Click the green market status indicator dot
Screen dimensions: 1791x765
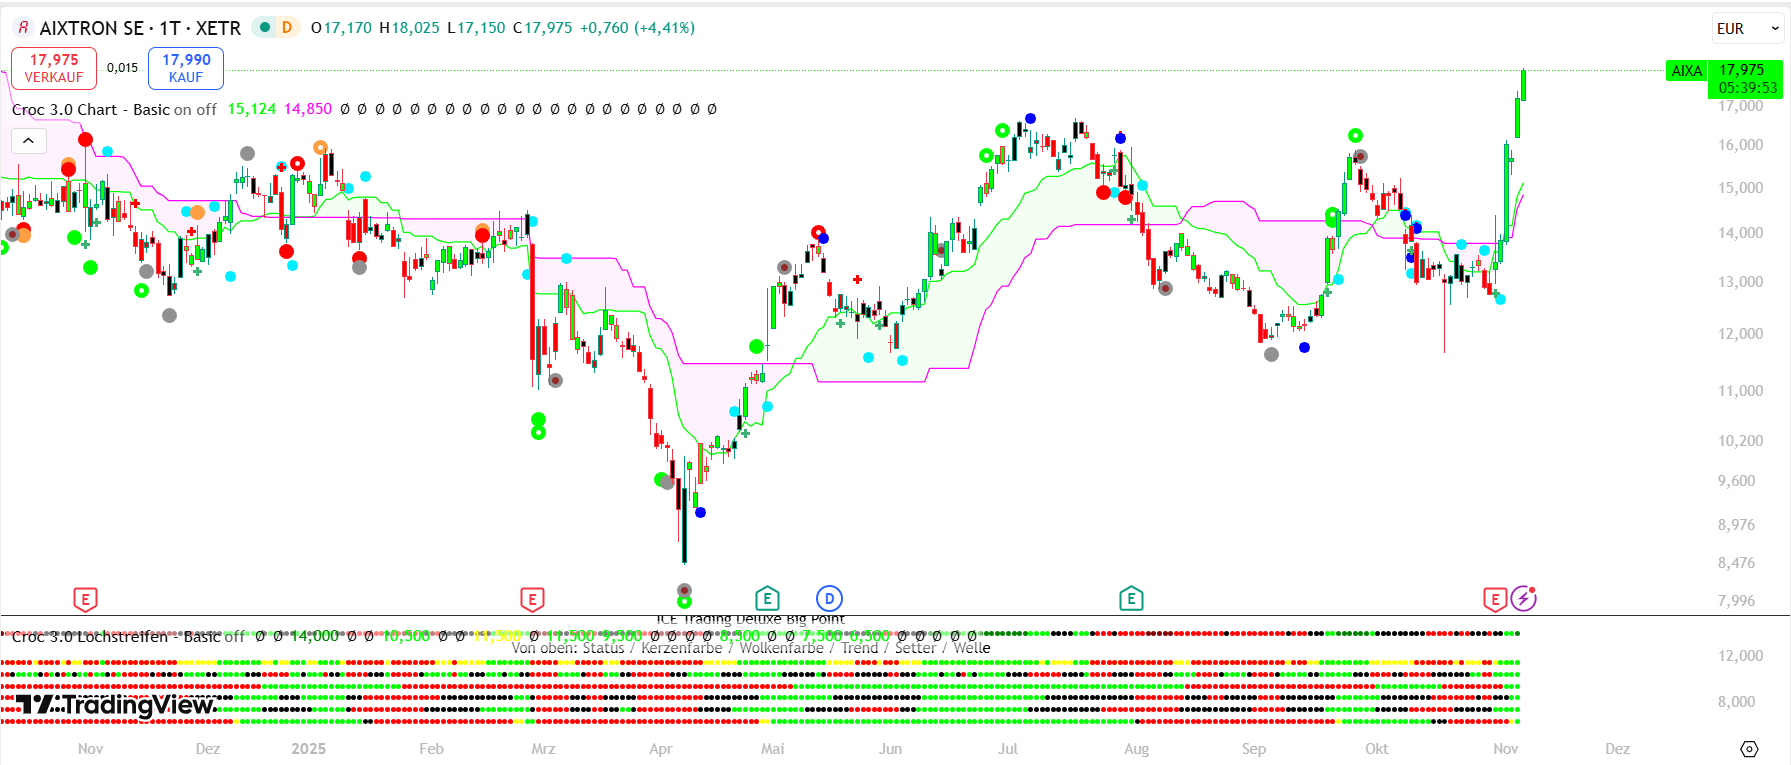coord(265,27)
